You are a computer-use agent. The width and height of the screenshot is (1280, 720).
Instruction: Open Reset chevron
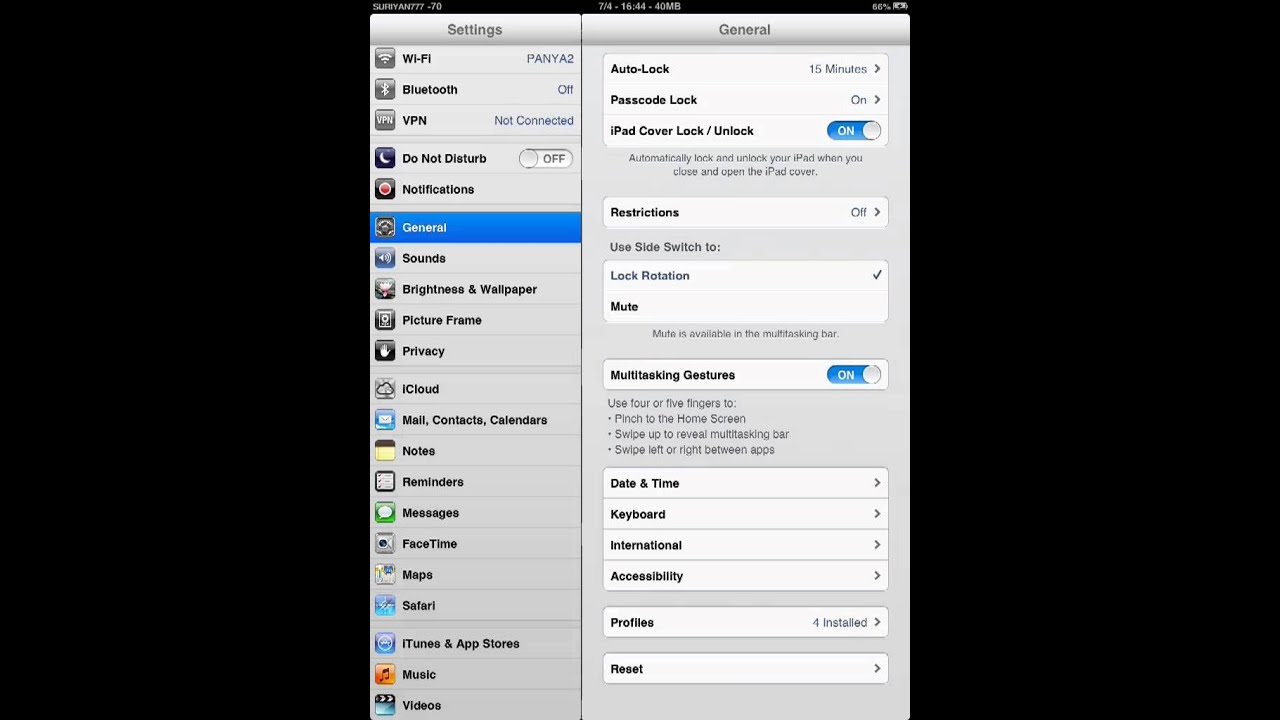(877, 669)
